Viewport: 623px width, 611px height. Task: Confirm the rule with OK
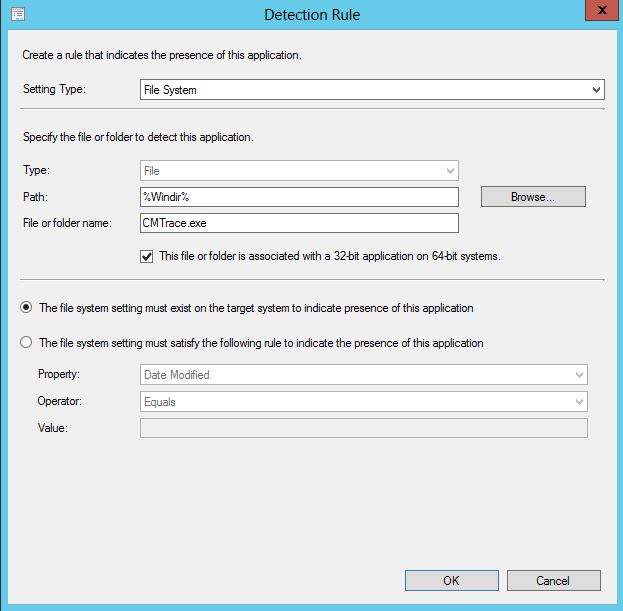(x=452, y=581)
